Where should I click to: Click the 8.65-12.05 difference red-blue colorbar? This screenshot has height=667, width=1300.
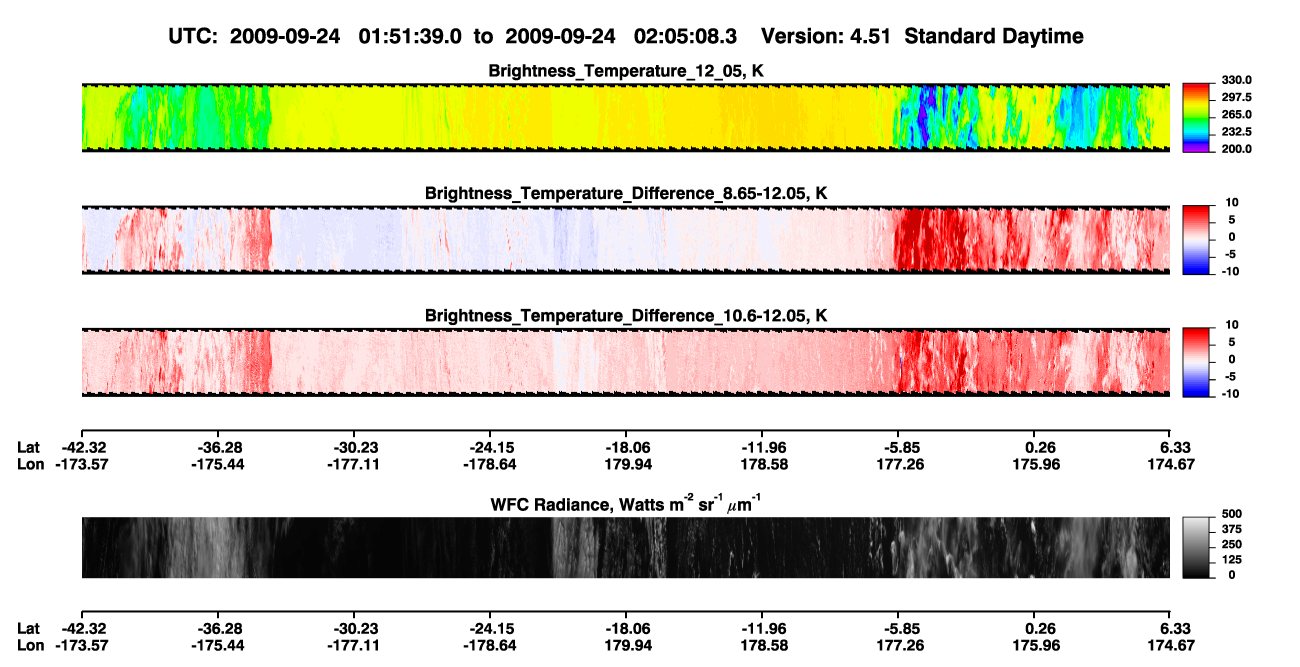[1196, 238]
